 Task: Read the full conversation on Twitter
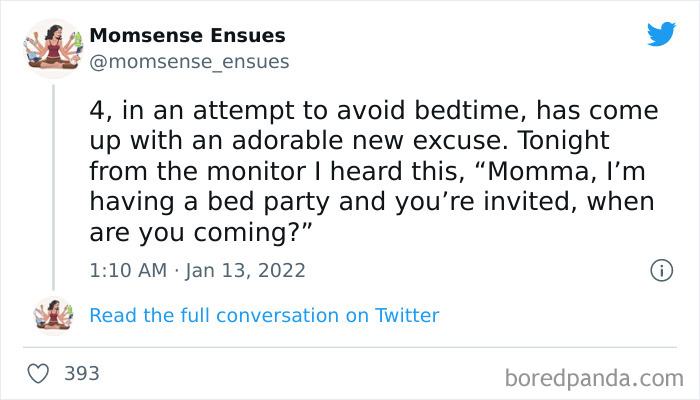[x=264, y=316]
